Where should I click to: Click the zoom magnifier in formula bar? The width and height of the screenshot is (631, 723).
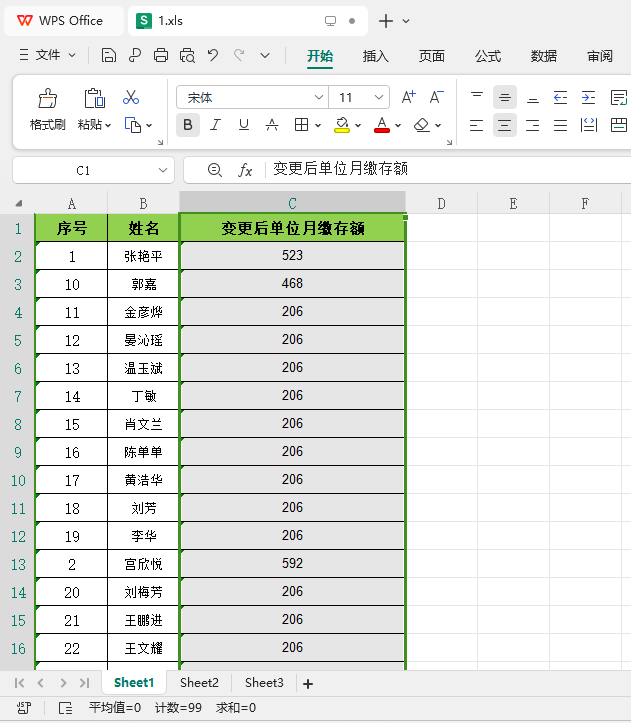(214, 170)
